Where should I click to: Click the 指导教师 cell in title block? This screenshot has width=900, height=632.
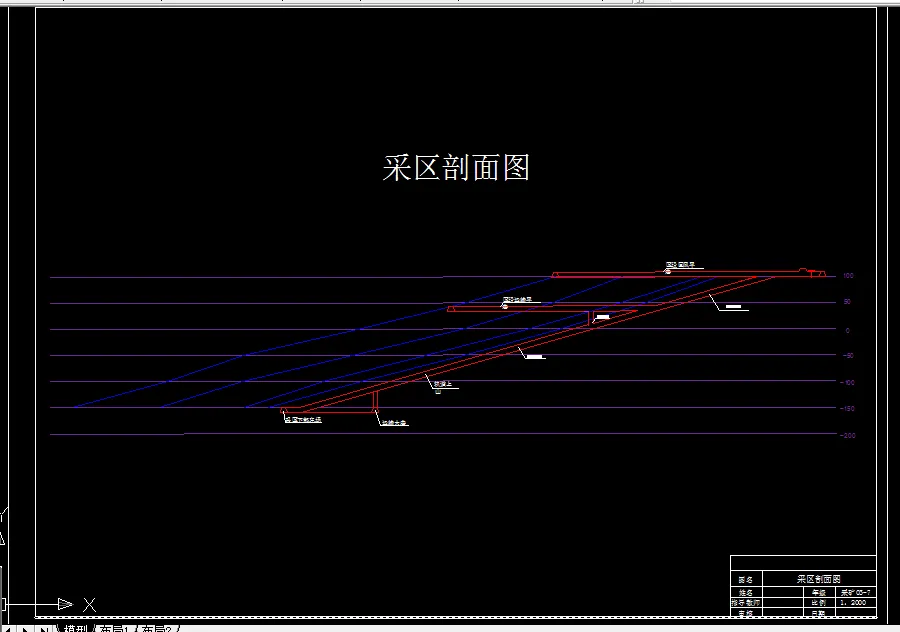click(746, 603)
